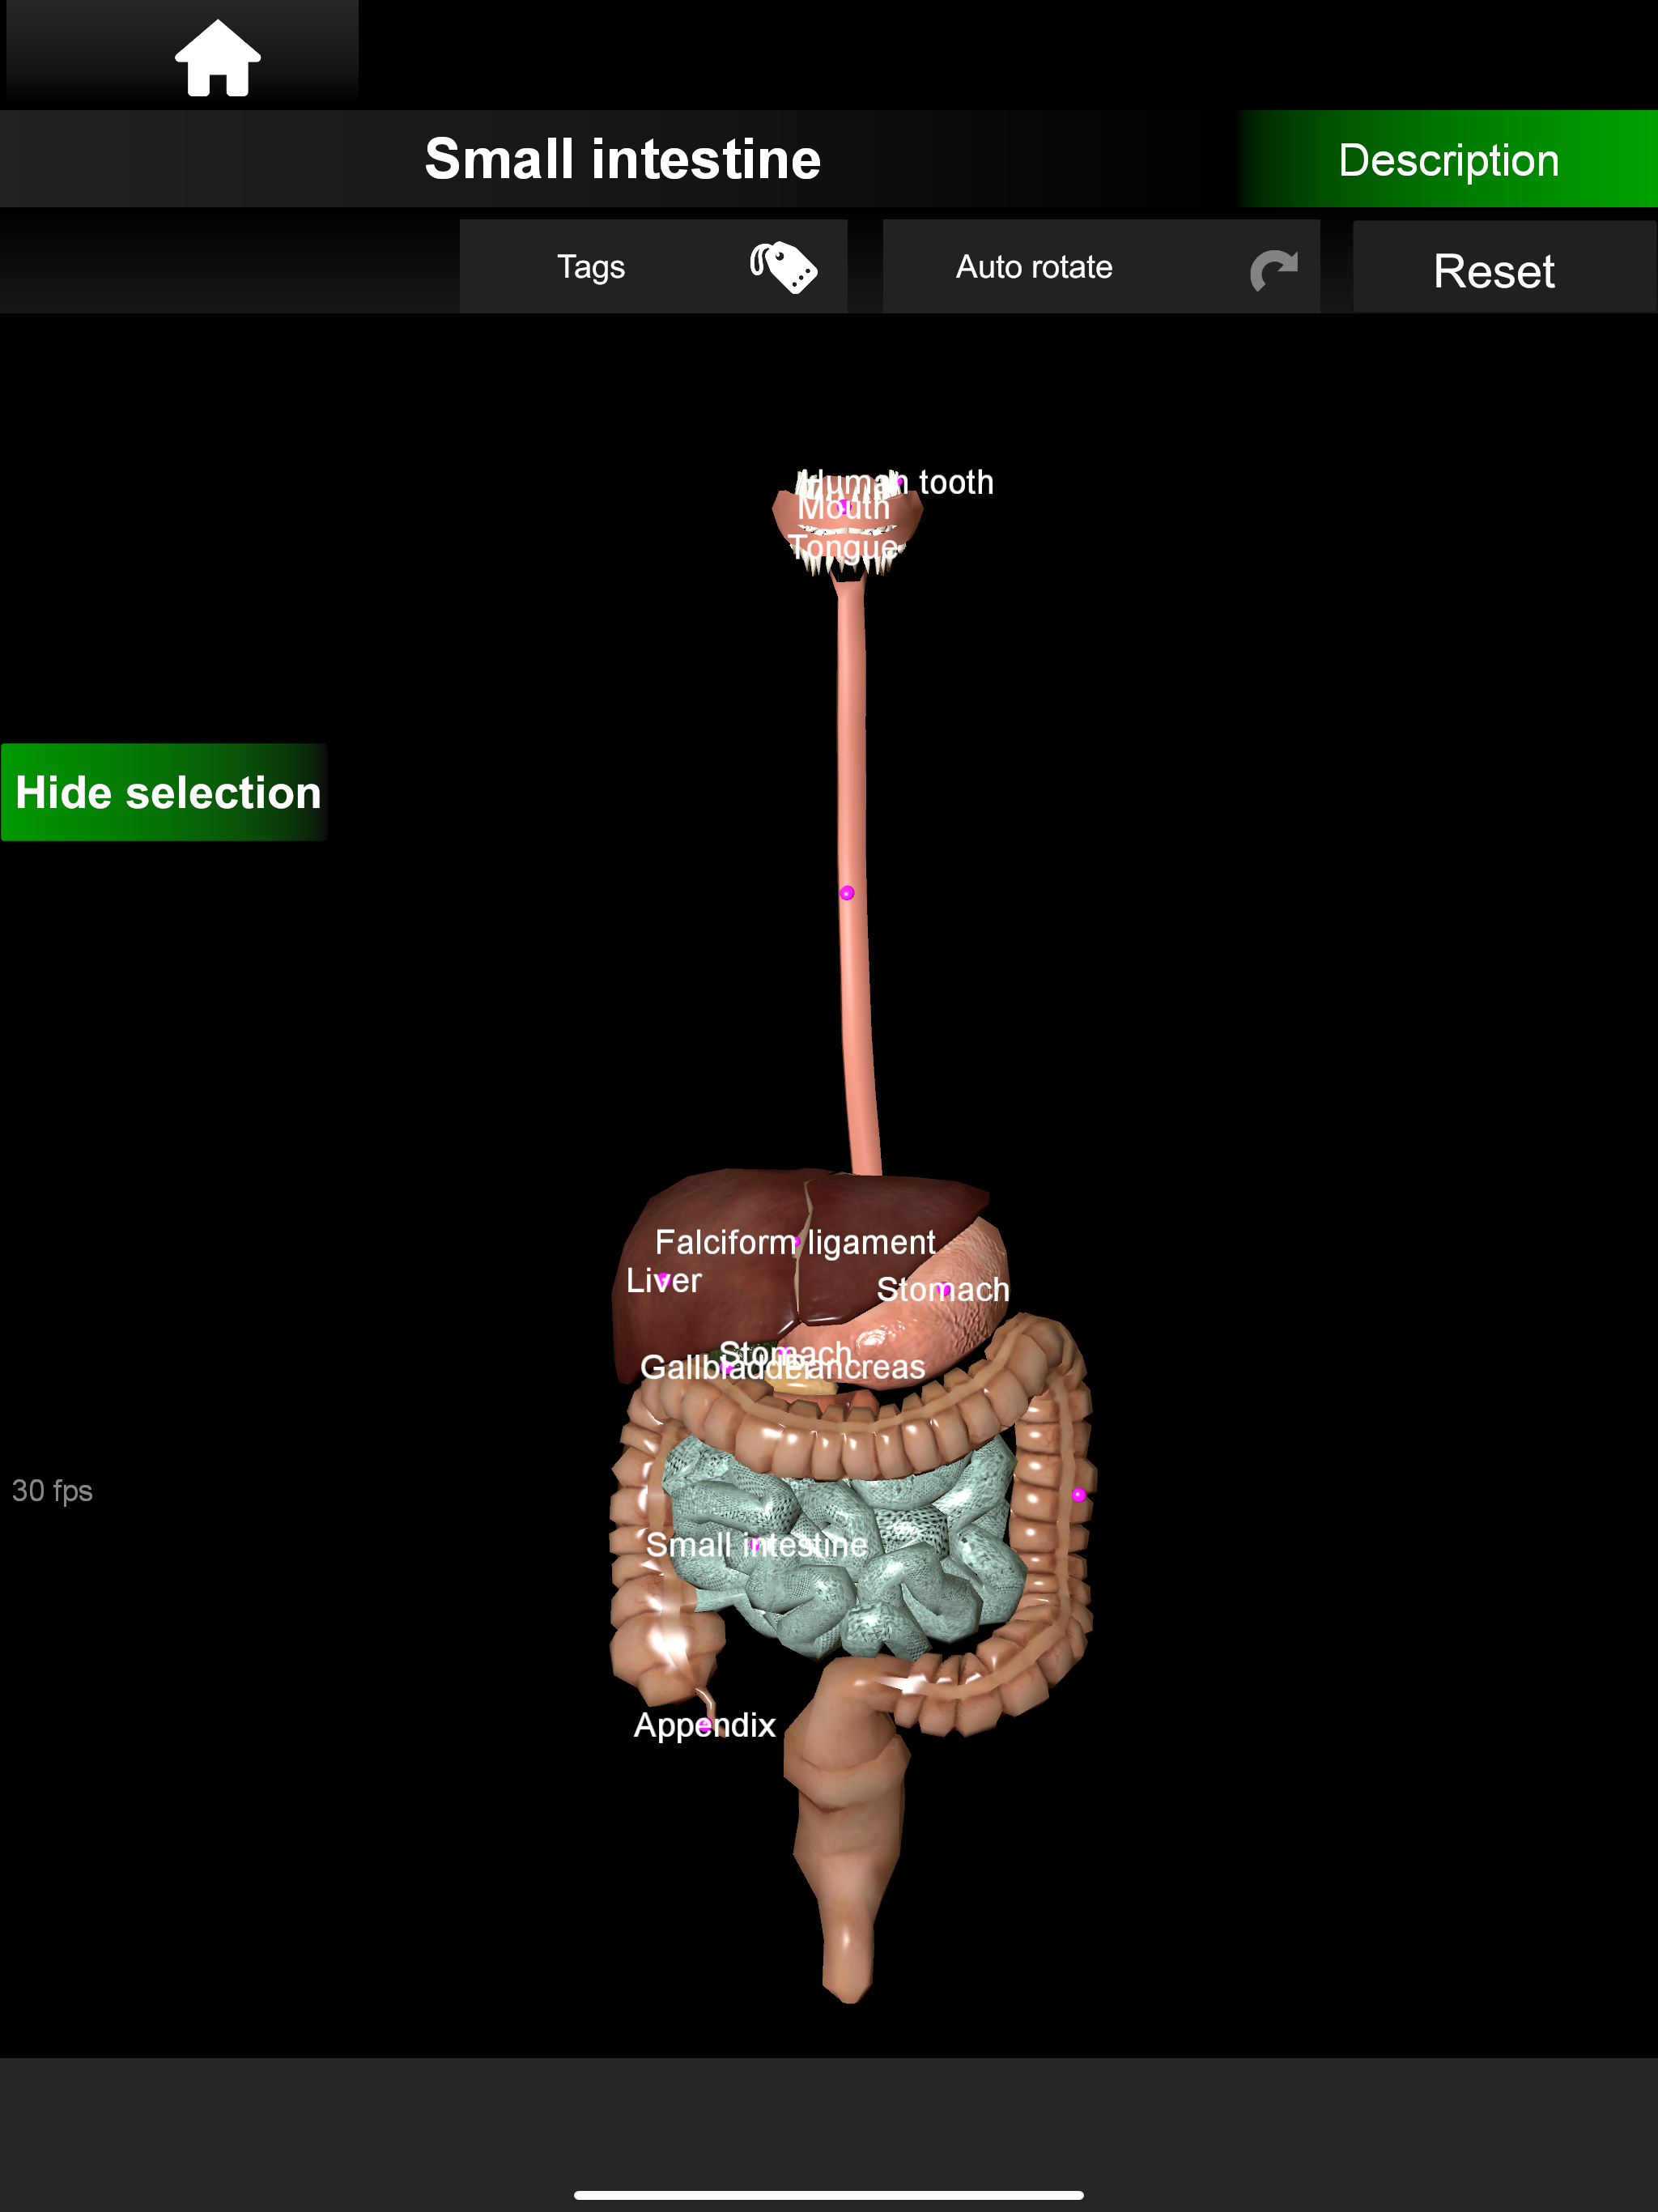Select the Appendix tag
This screenshot has width=1658, height=2212.
point(704,1725)
